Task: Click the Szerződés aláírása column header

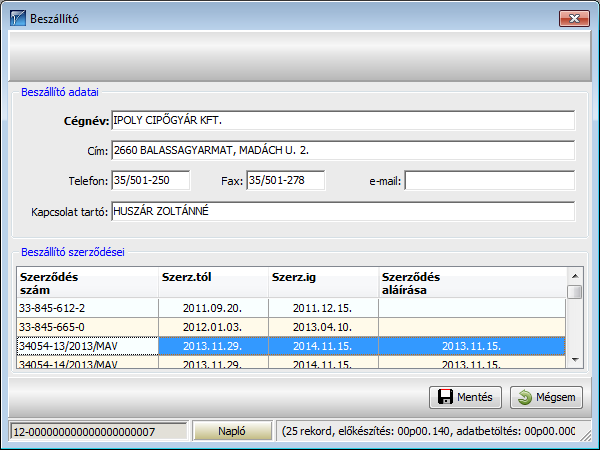Action: [472, 283]
